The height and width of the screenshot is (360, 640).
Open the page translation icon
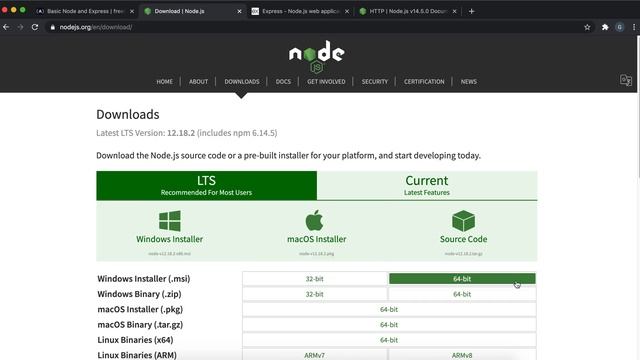626,80
